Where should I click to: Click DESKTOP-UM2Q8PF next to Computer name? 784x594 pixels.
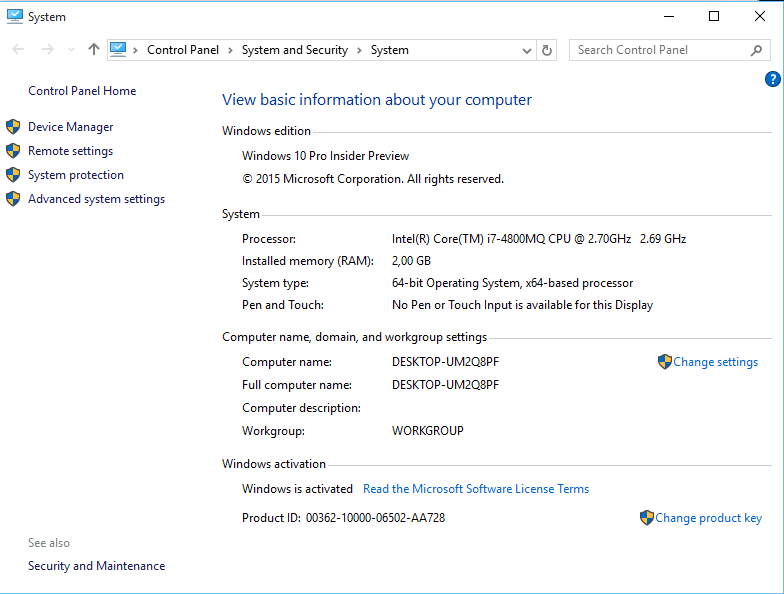(x=446, y=362)
